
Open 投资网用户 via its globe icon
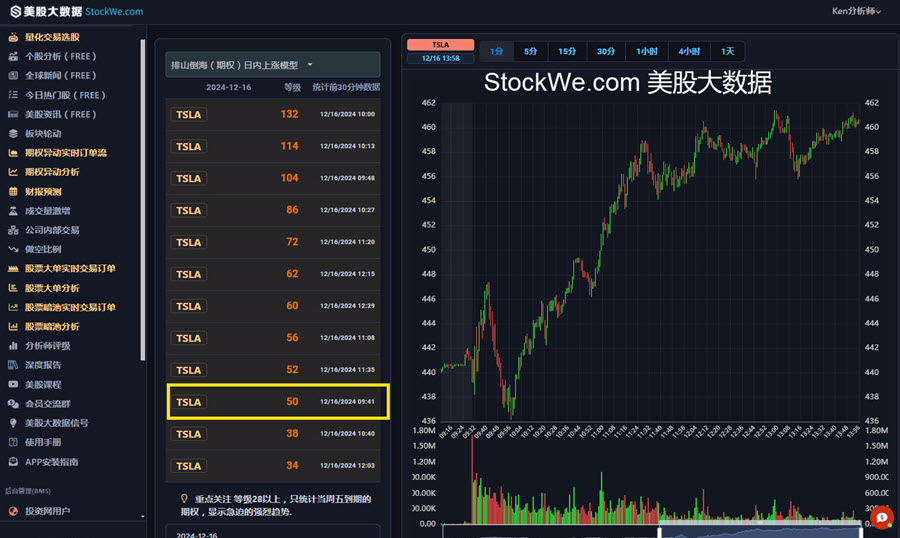pos(13,510)
